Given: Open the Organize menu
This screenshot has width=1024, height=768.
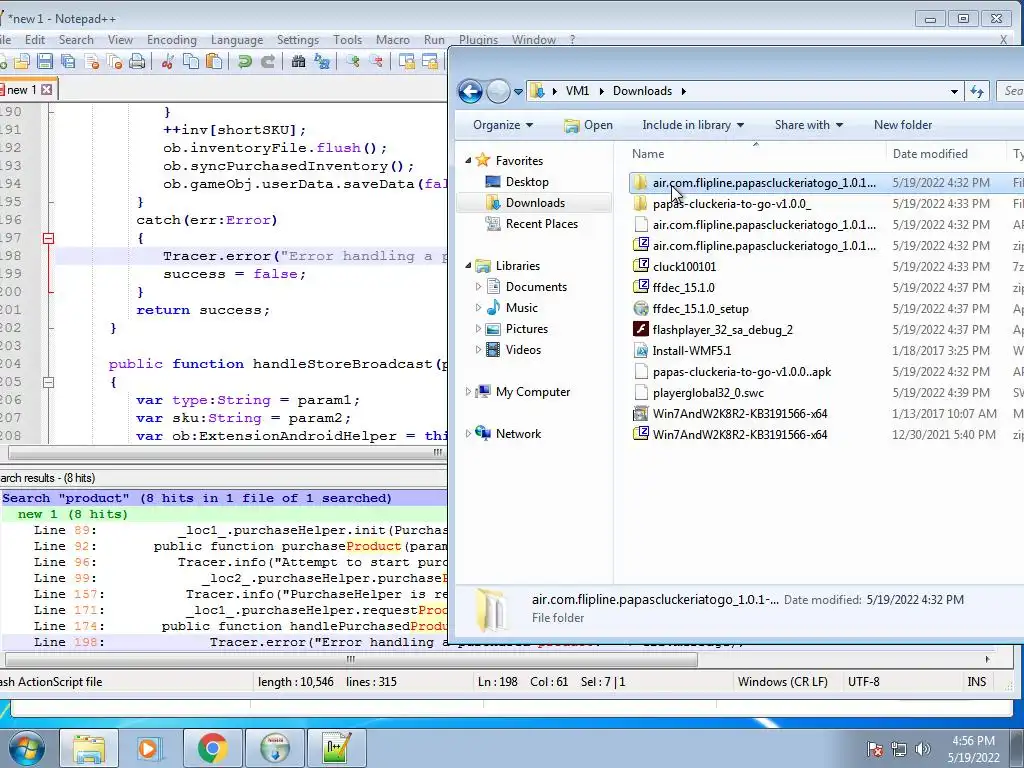Looking at the screenshot, I should (503, 125).
